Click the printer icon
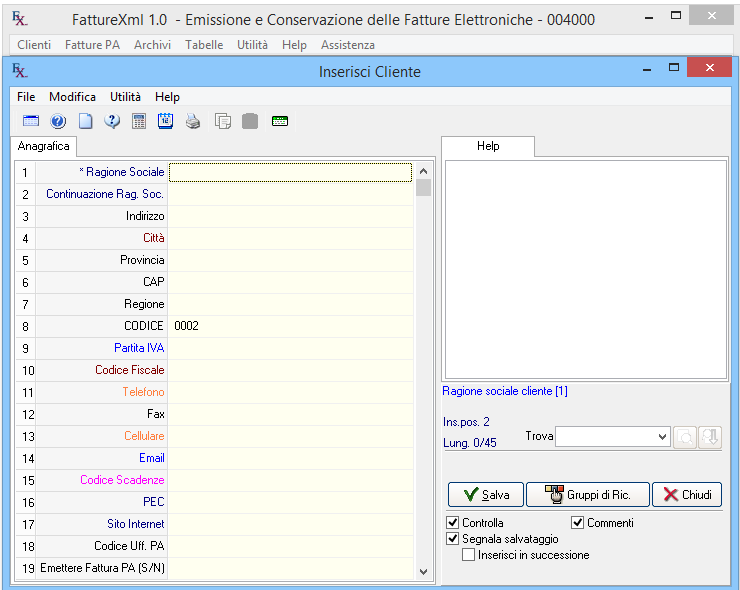 pyautogui.click(x=193, y=121)
